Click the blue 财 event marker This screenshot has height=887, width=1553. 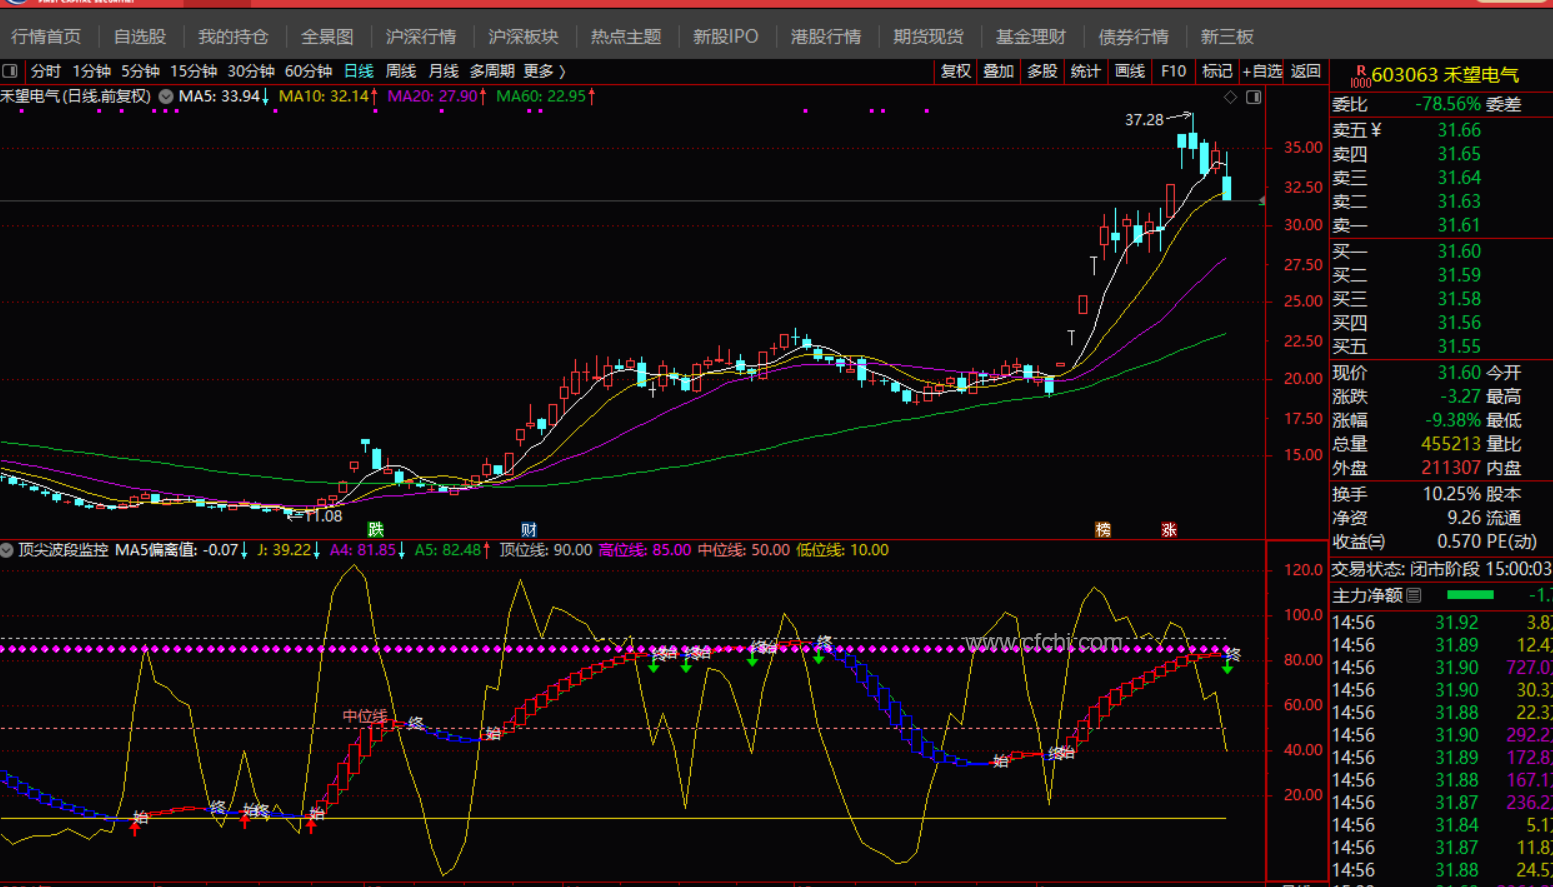[529, 529]
